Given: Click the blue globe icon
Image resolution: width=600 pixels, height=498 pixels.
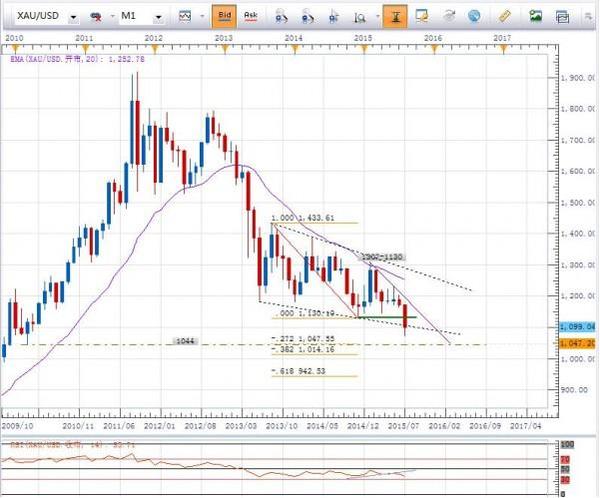Looking at the screenshot, I should [474, 17].
